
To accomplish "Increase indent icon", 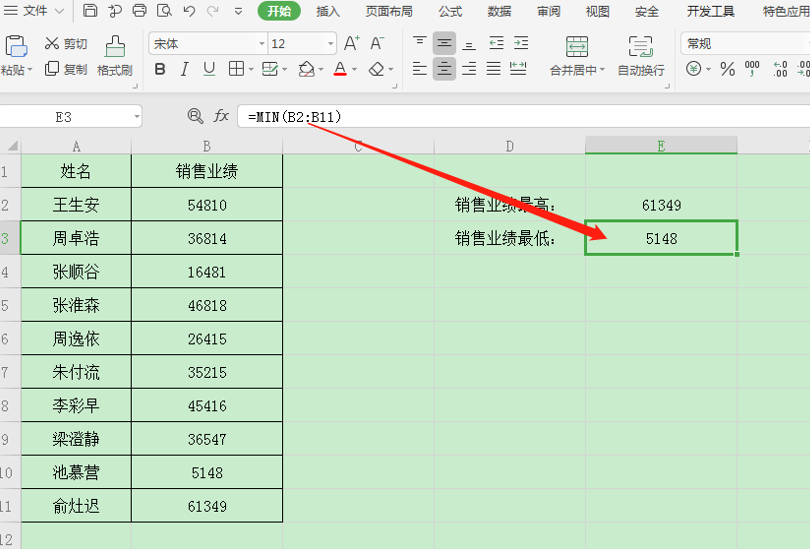I will 521,43.
